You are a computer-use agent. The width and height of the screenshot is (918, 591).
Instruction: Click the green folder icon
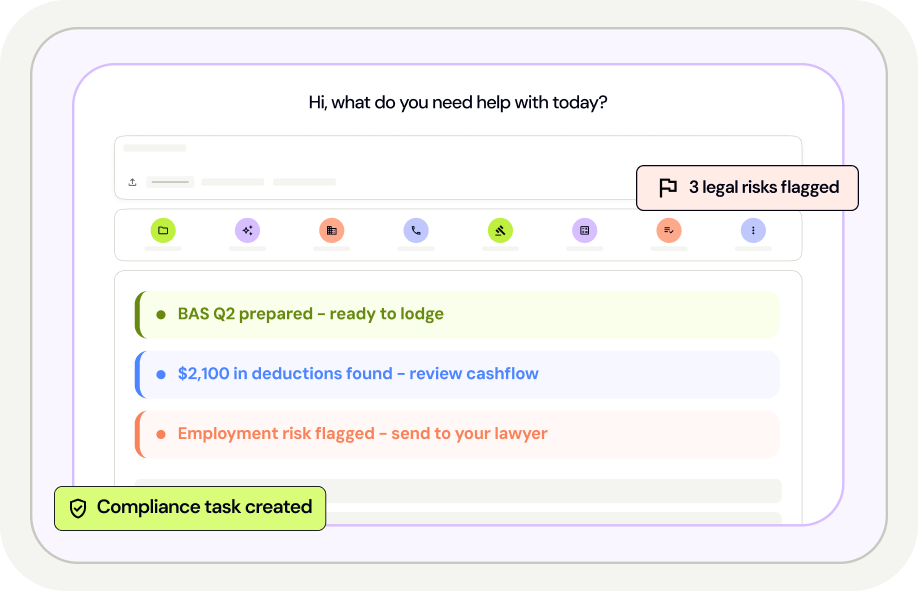[163, 230]
